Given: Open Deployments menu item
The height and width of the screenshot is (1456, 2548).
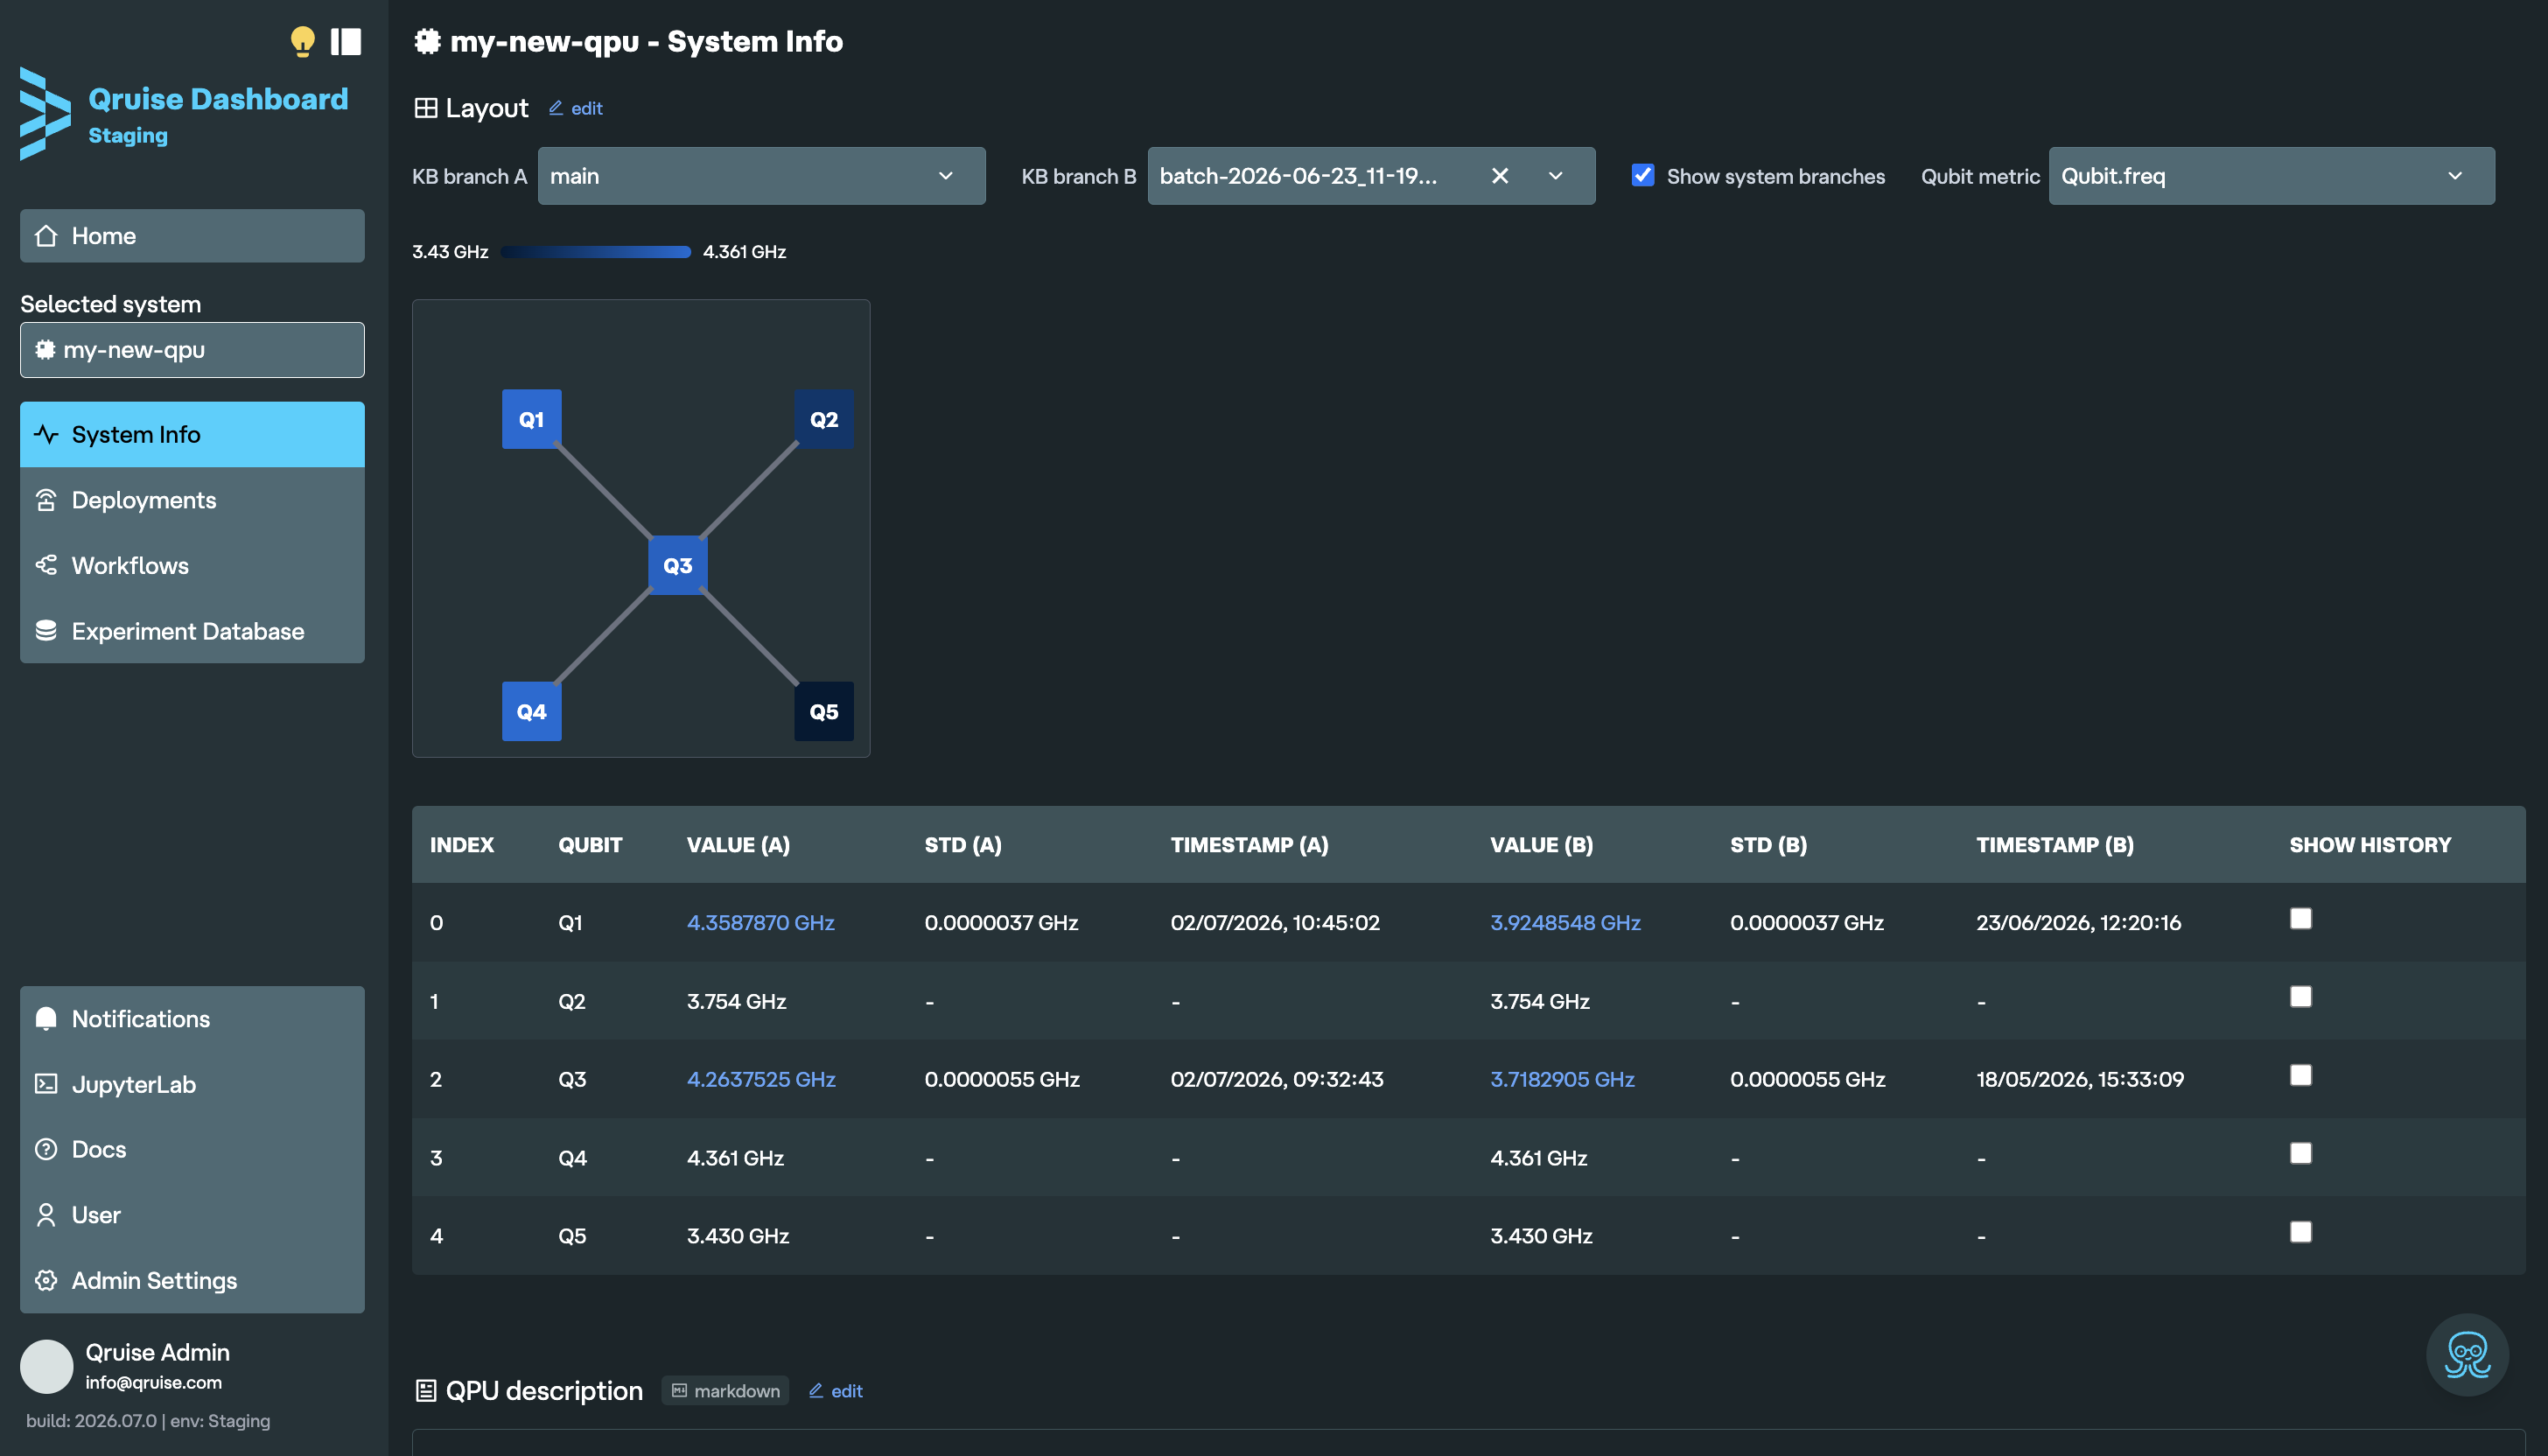Looking at the screenshot, I should point(192,500).
